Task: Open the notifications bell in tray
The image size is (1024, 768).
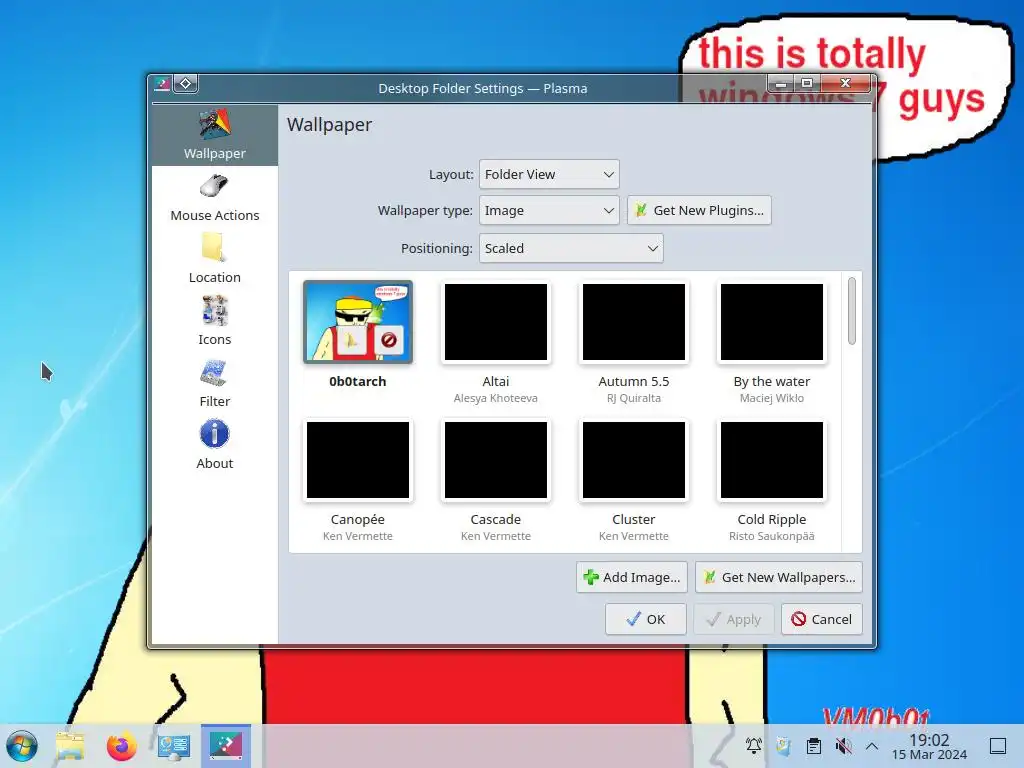Action: [754, 746]
